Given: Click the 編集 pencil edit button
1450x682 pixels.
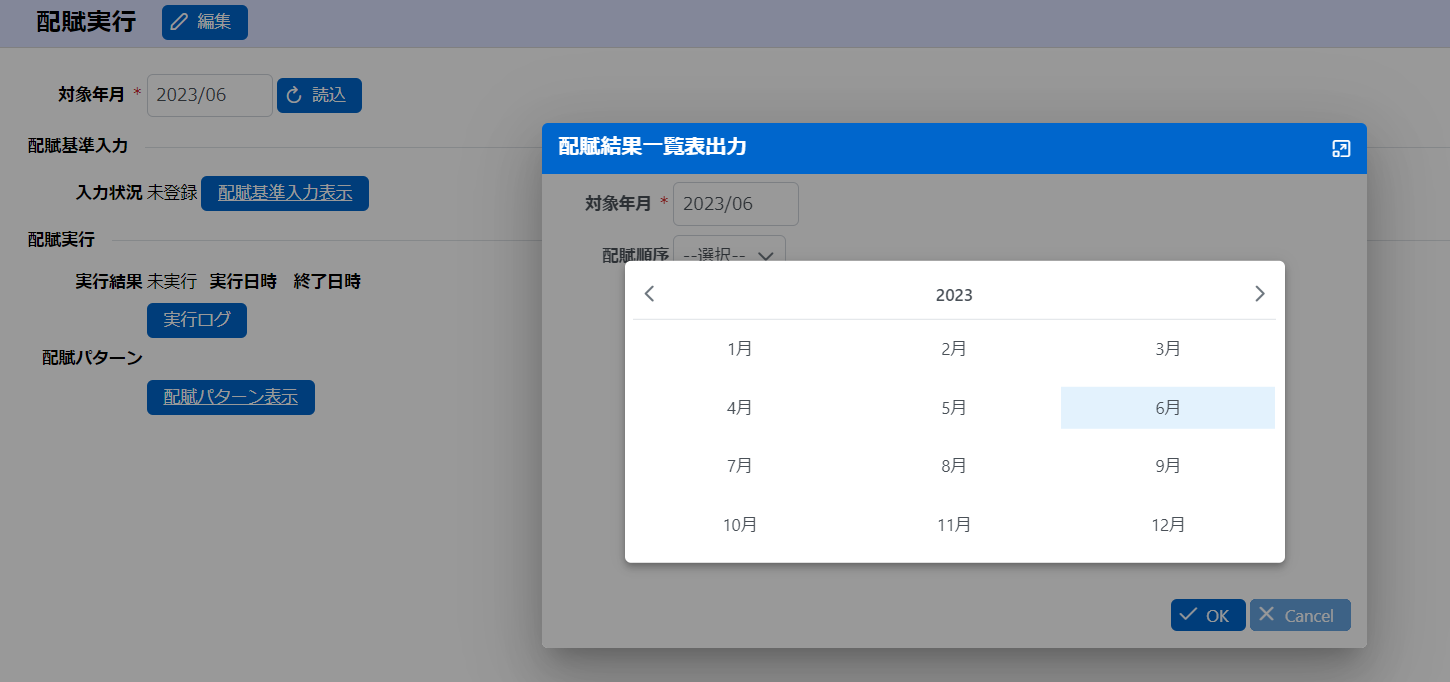Looking at the screenshot, I should [205, 22].
